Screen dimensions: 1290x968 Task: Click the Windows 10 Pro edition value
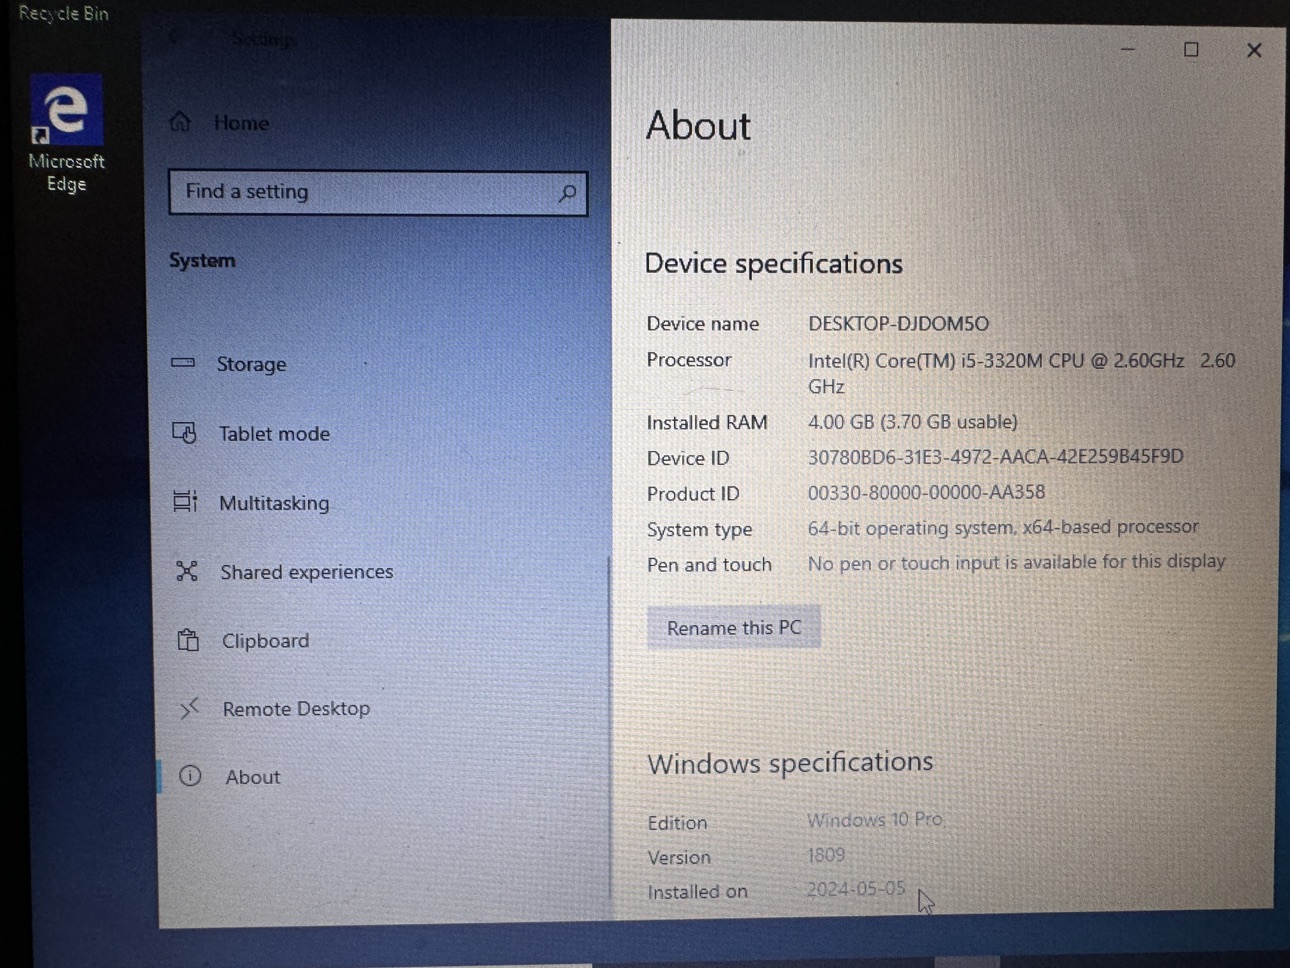pos(874,820)
